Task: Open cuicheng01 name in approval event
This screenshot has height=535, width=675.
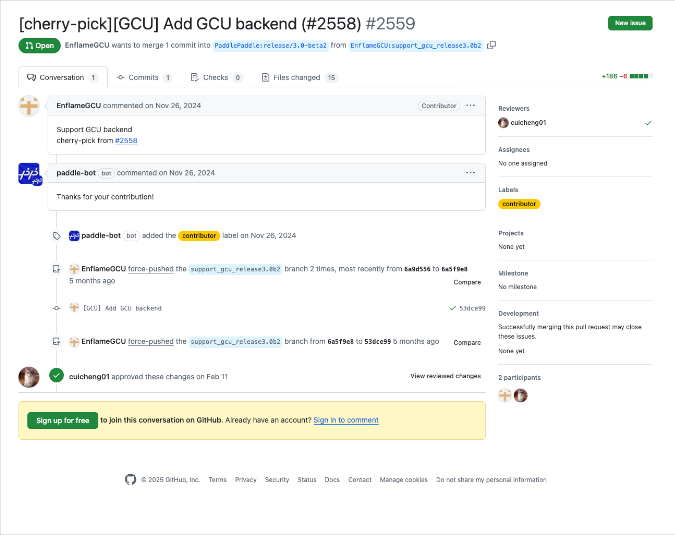Action: pyautogui.click(x=89, y=377)
